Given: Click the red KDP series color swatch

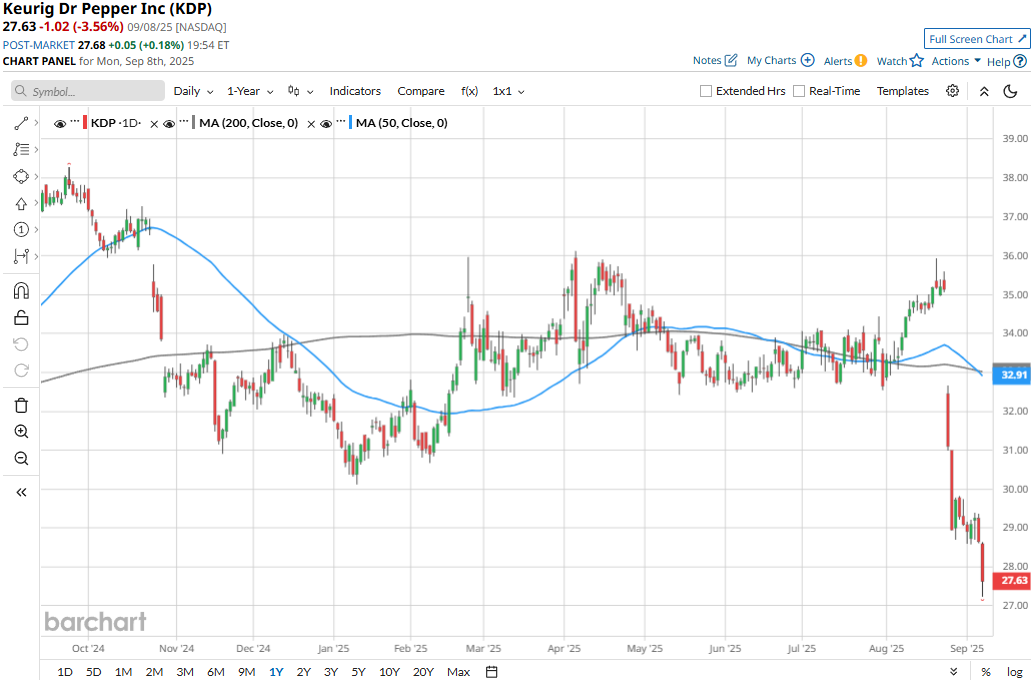Looking at the screenshot, I should click(85, 123).
